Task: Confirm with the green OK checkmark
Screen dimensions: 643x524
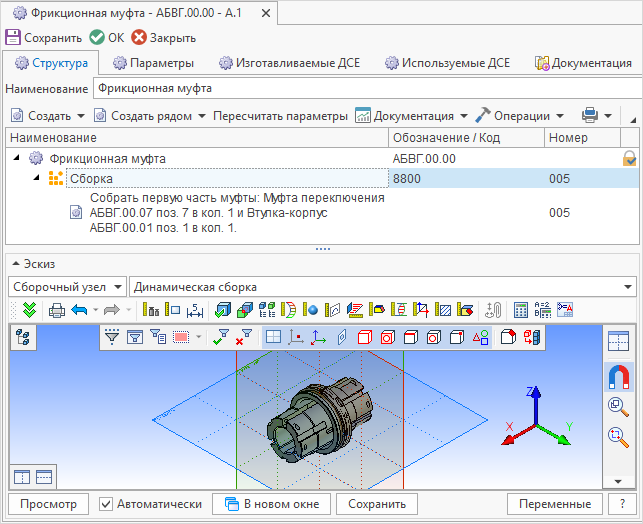Action: (97, 37)
